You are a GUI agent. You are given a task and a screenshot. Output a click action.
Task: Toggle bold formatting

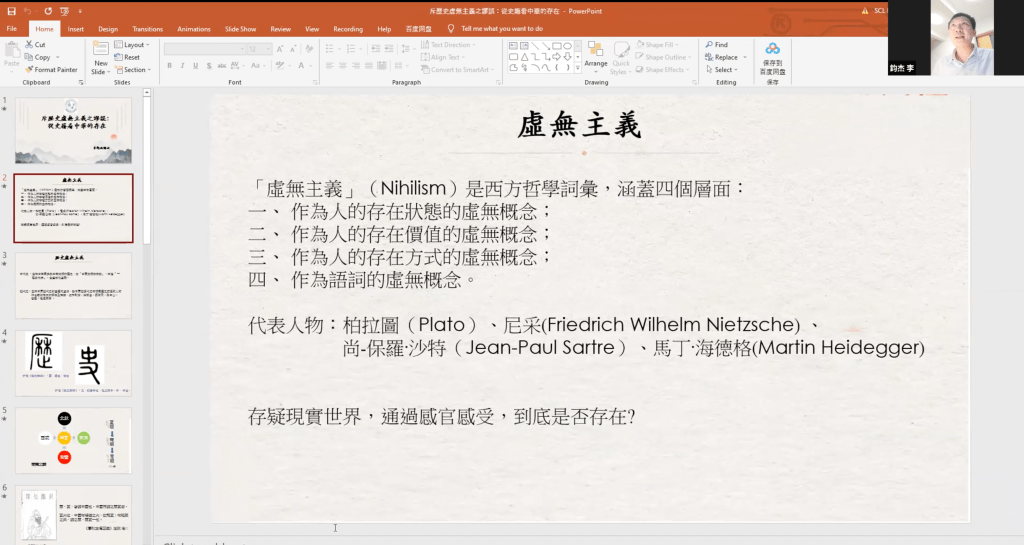[170, 66]
